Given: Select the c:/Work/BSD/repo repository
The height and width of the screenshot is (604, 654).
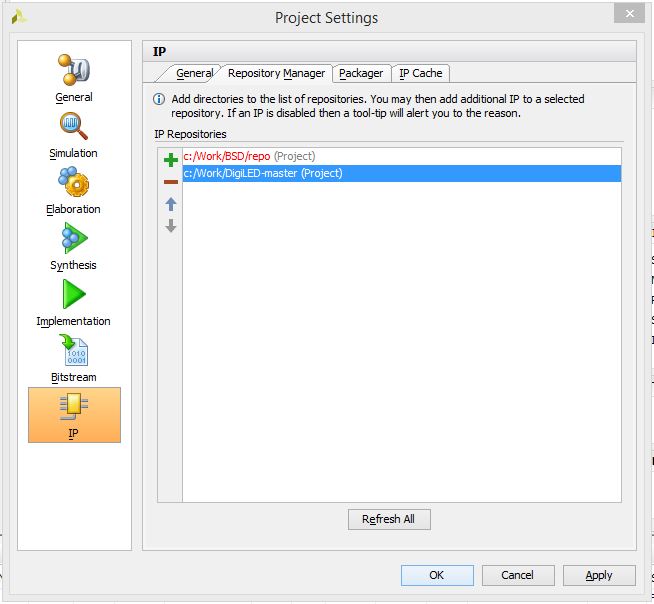Looking at the screenshot, I should click(401, 156).
